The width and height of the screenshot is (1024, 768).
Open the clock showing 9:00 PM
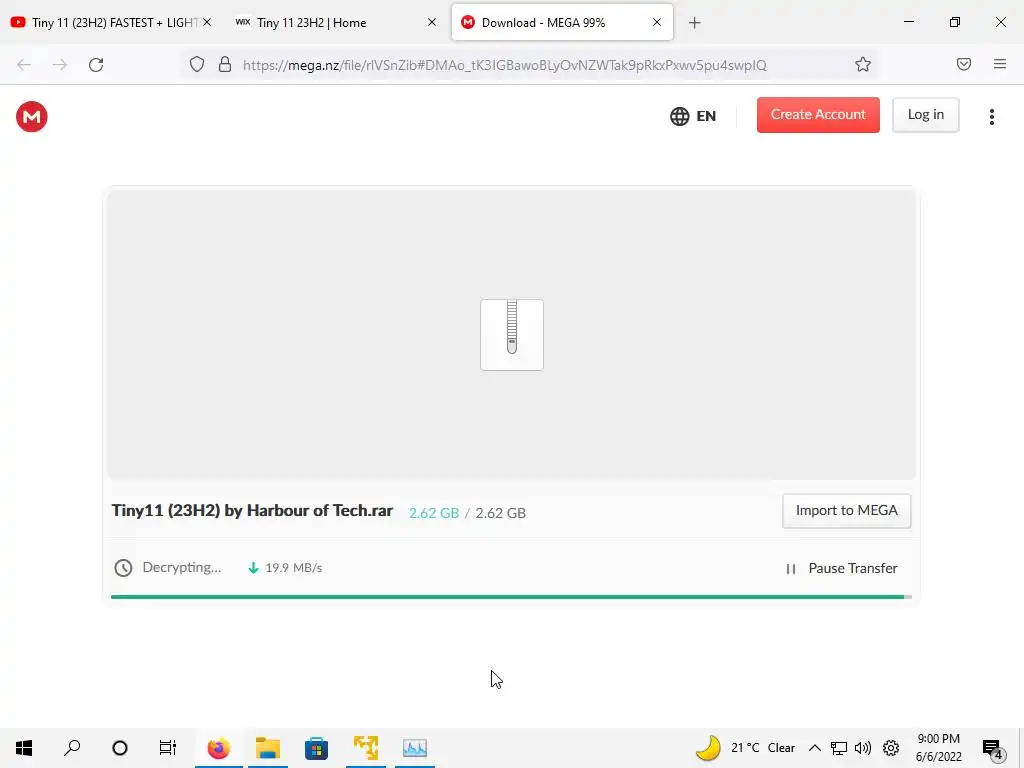(x=938, y=748)
